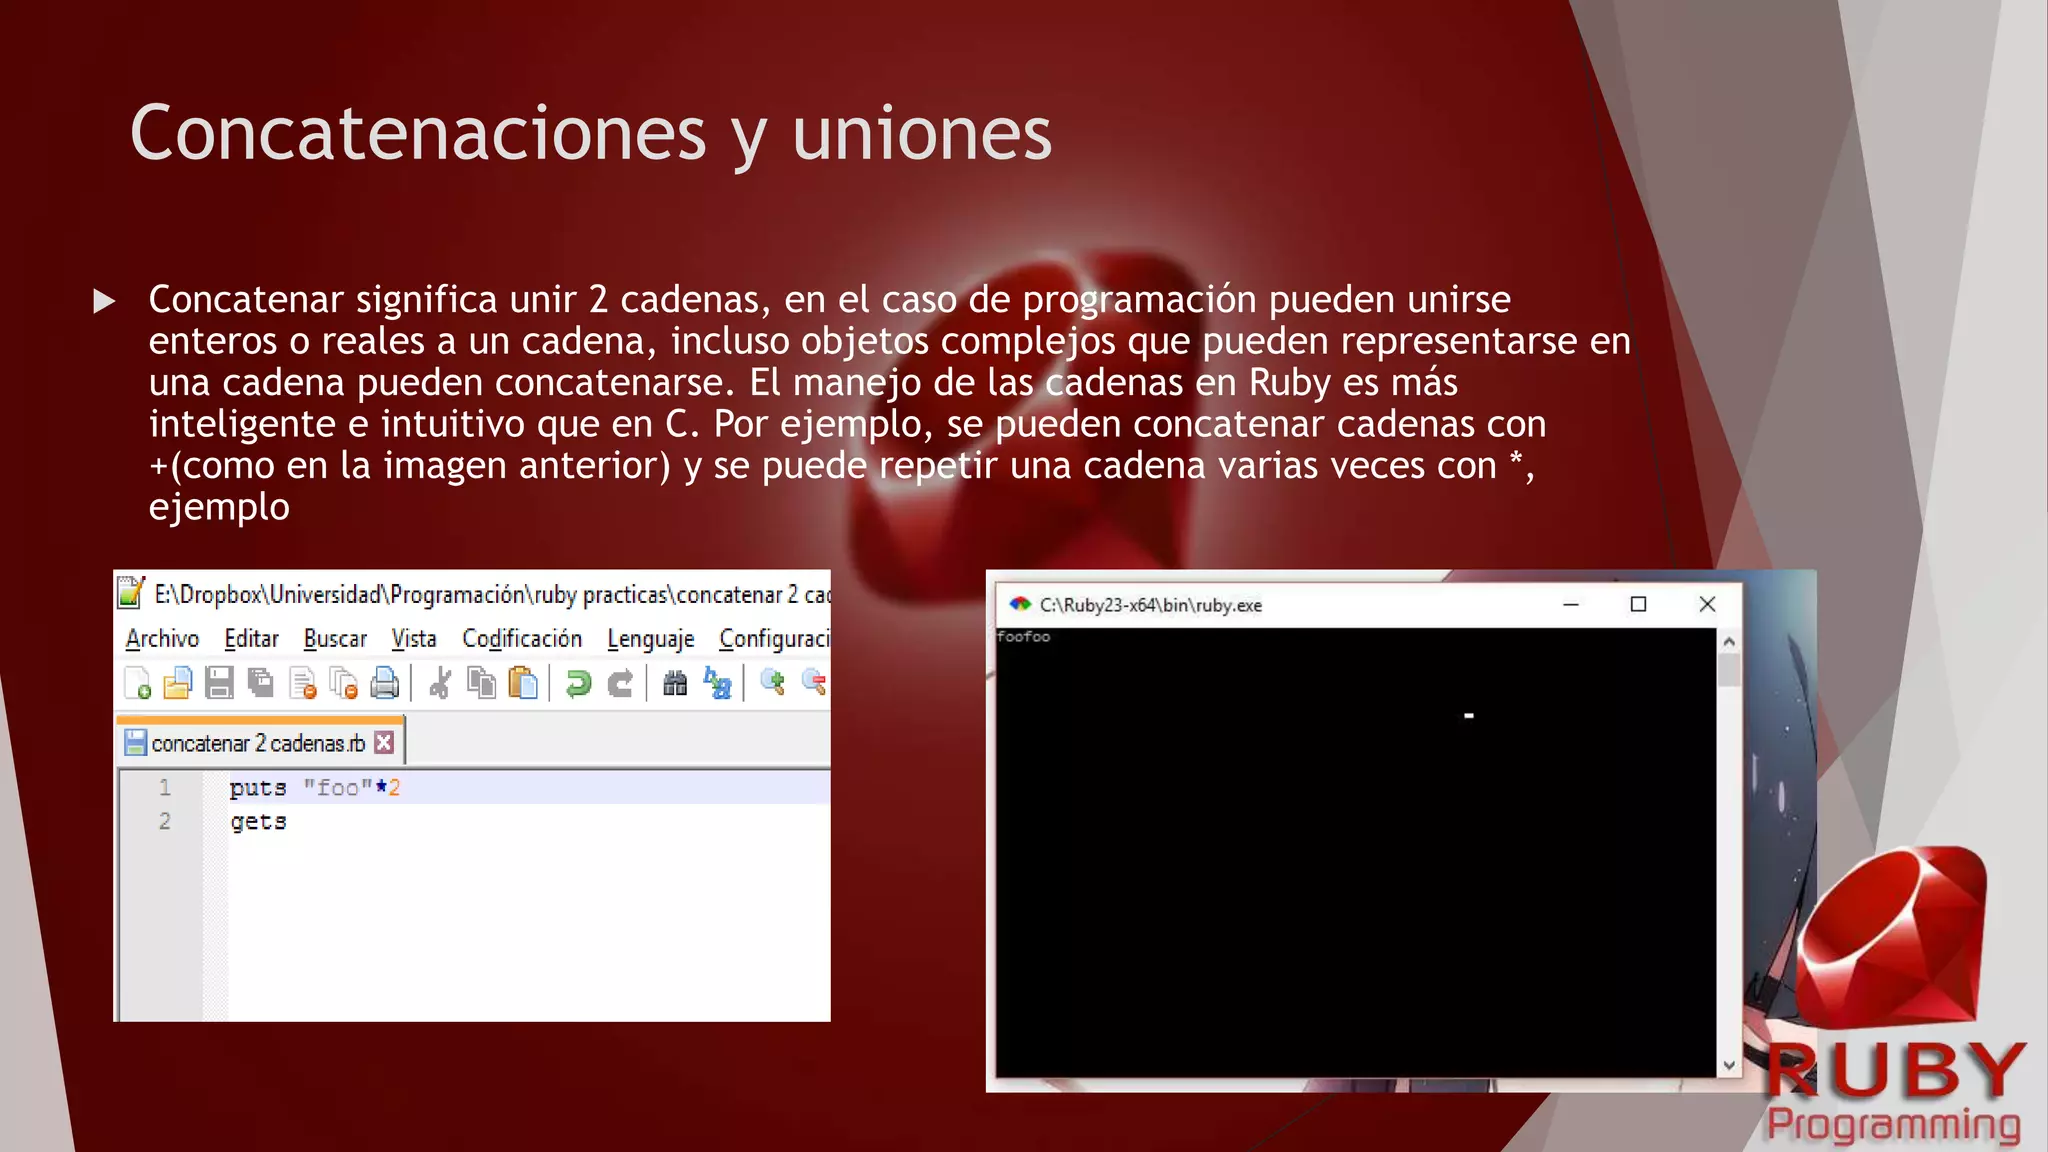Click the Paste clipboard icon

tap(523, 683)
